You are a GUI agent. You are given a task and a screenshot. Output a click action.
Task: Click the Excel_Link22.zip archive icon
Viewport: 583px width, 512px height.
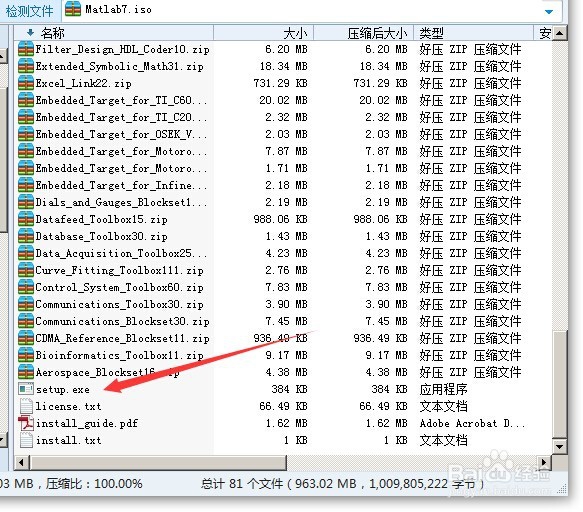pos(26,83)
